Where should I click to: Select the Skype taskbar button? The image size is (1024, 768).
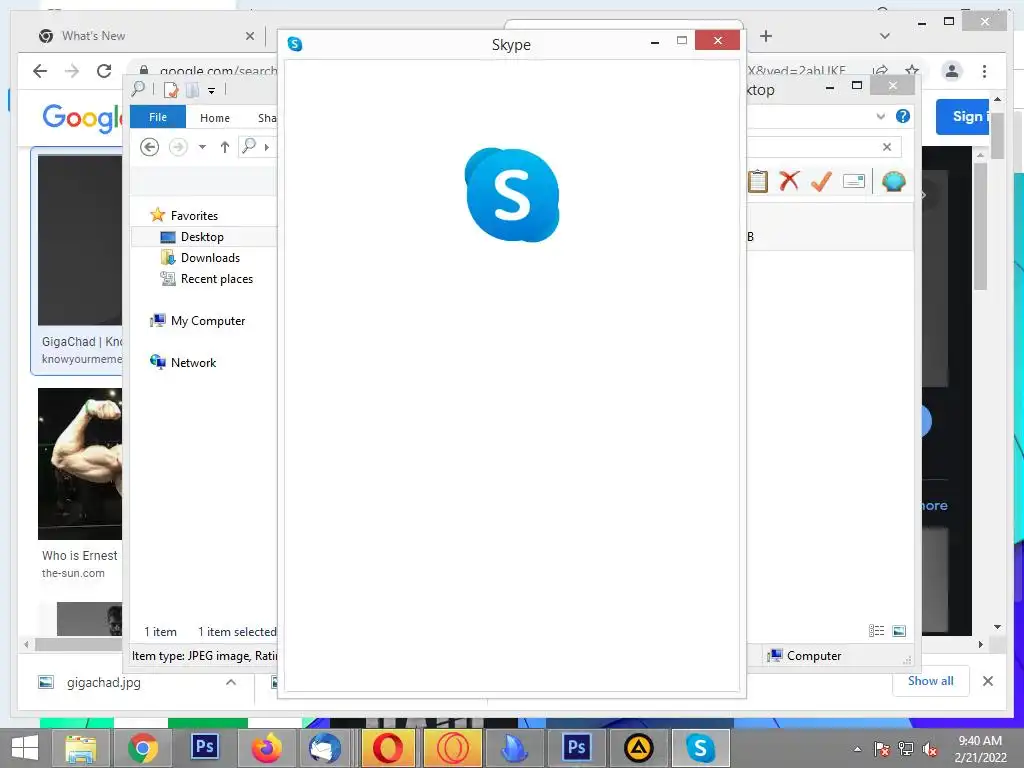click(700, 748)
